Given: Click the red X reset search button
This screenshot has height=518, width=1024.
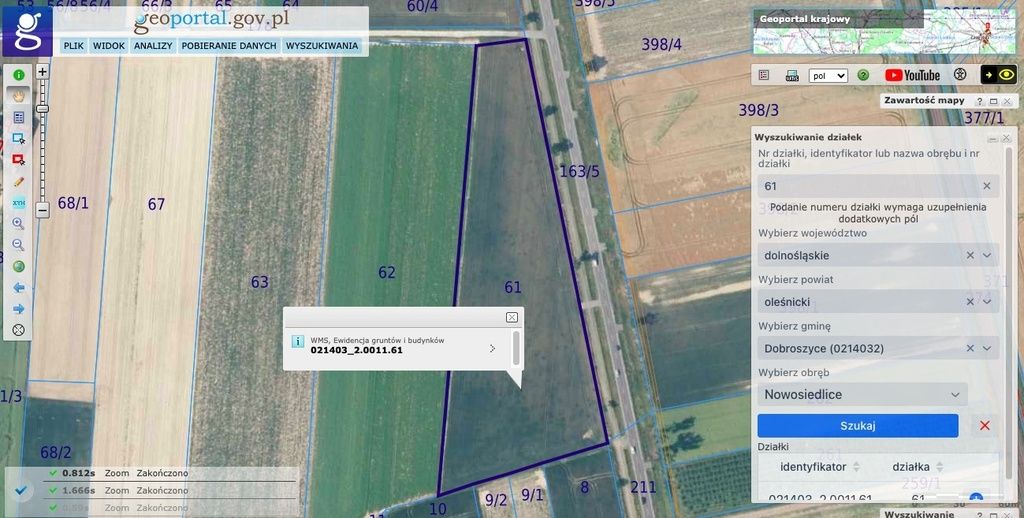Looking at the screenshot, I should click(x=985, y=426).
